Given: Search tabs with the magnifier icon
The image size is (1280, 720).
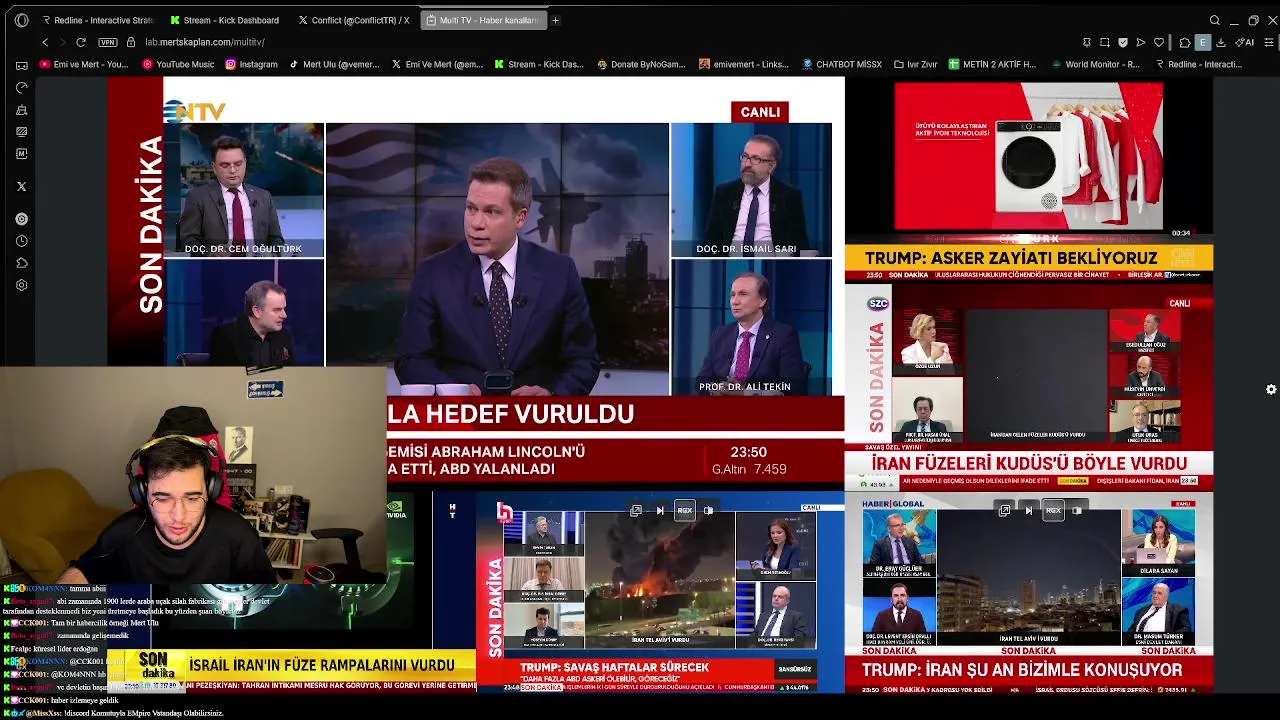Looking at the screenshot, I should click(1215, 20).
